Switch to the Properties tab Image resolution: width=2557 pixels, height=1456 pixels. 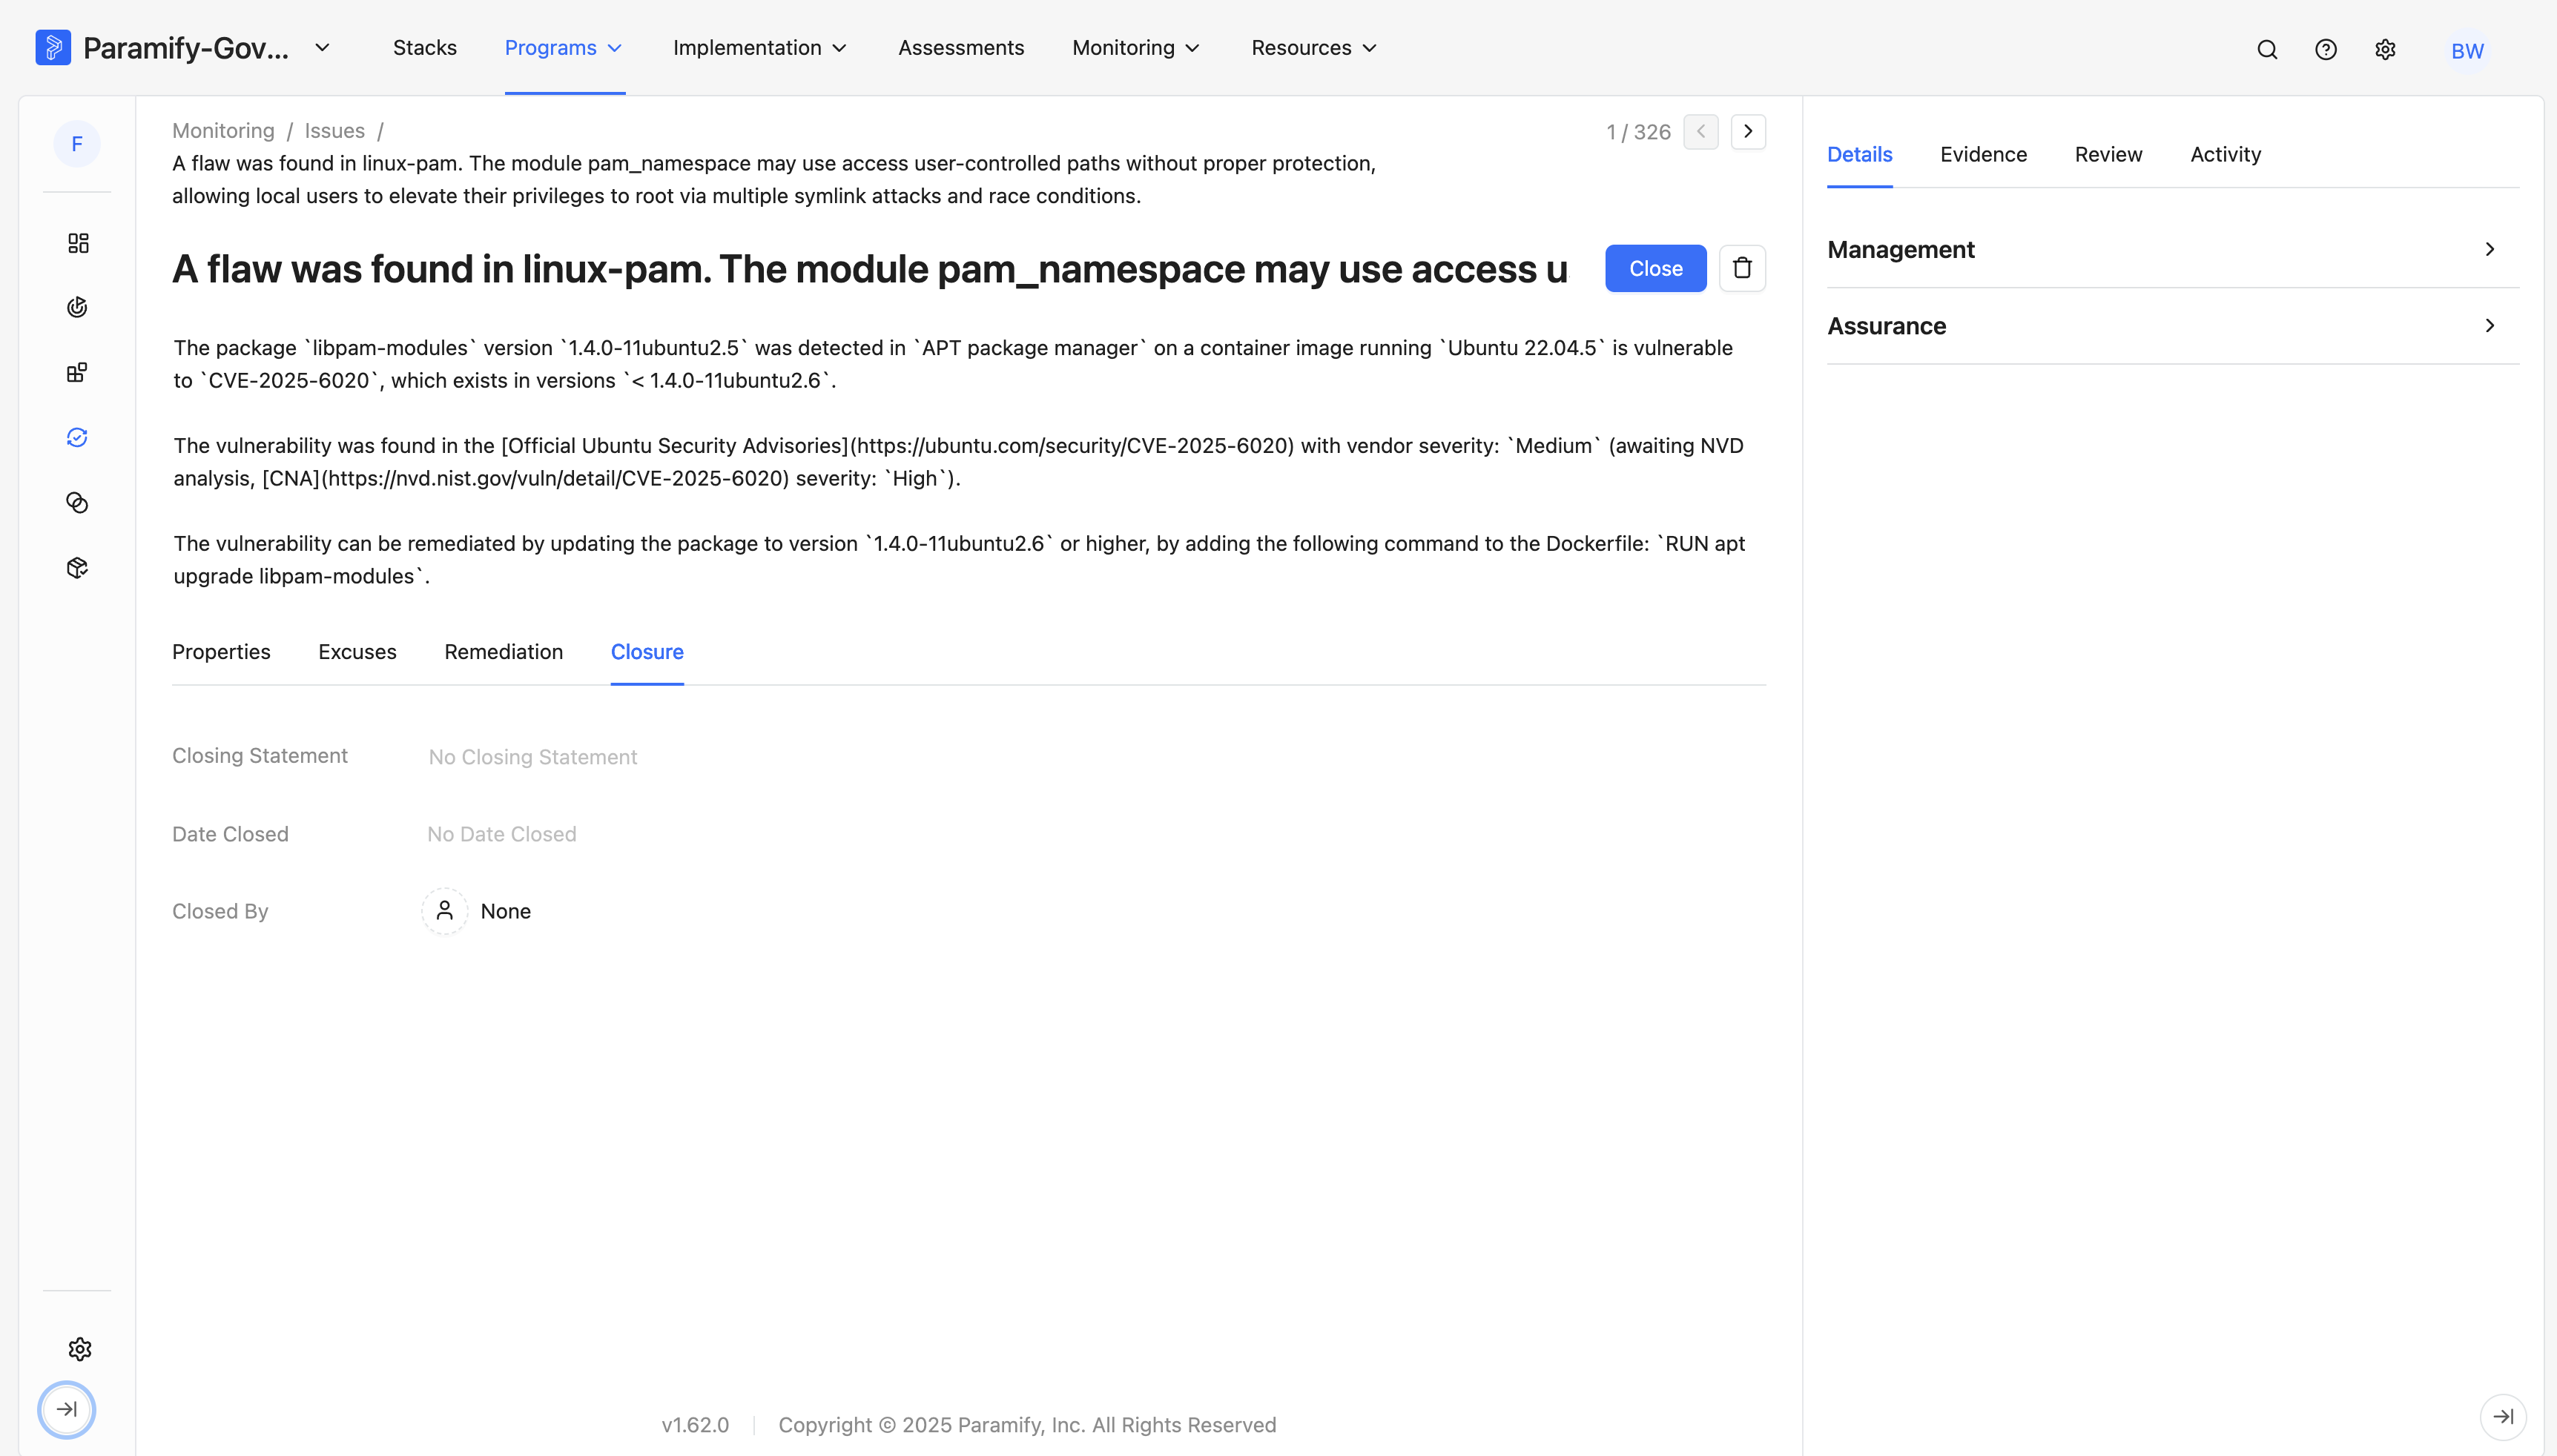(x=221, y=652)
